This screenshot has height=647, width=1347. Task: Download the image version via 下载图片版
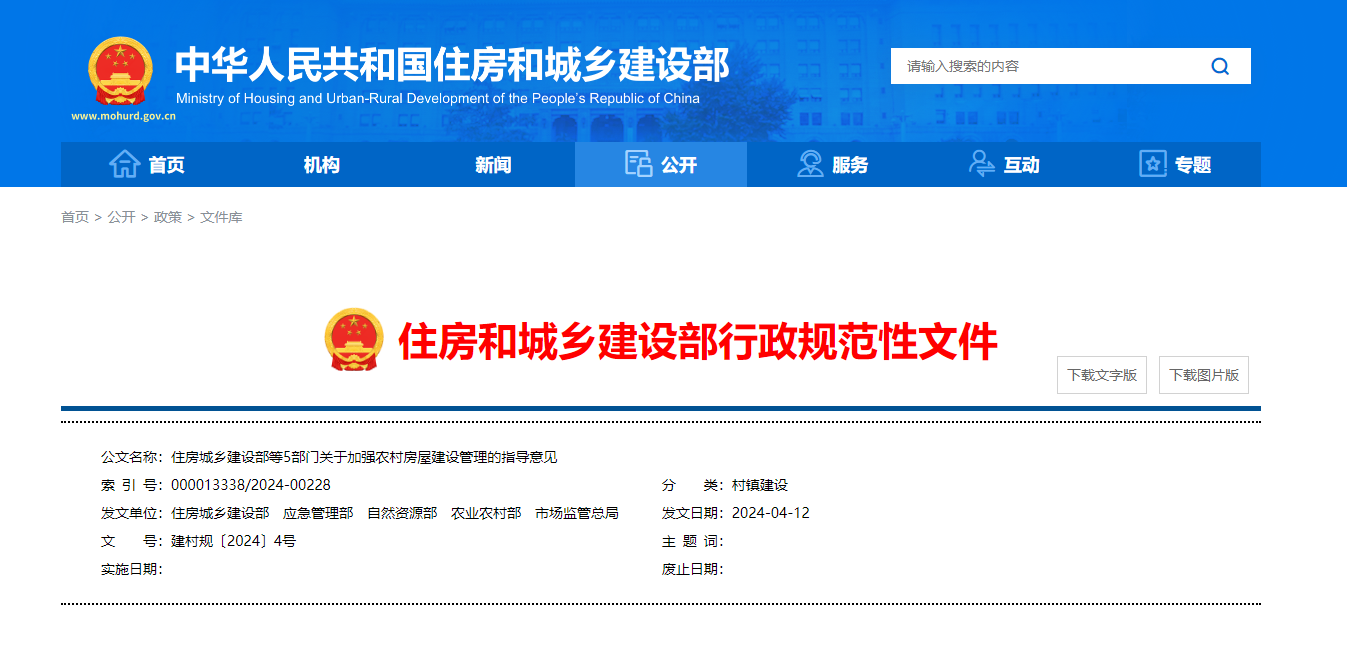[1204, 375]
